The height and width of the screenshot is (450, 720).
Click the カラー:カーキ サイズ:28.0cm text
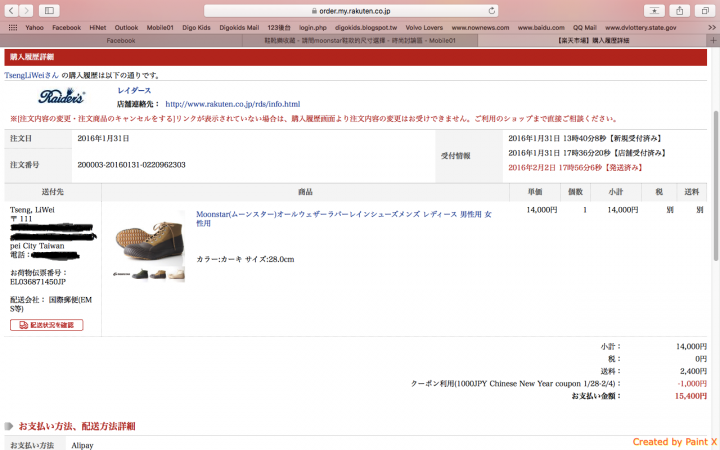(245, 259)
